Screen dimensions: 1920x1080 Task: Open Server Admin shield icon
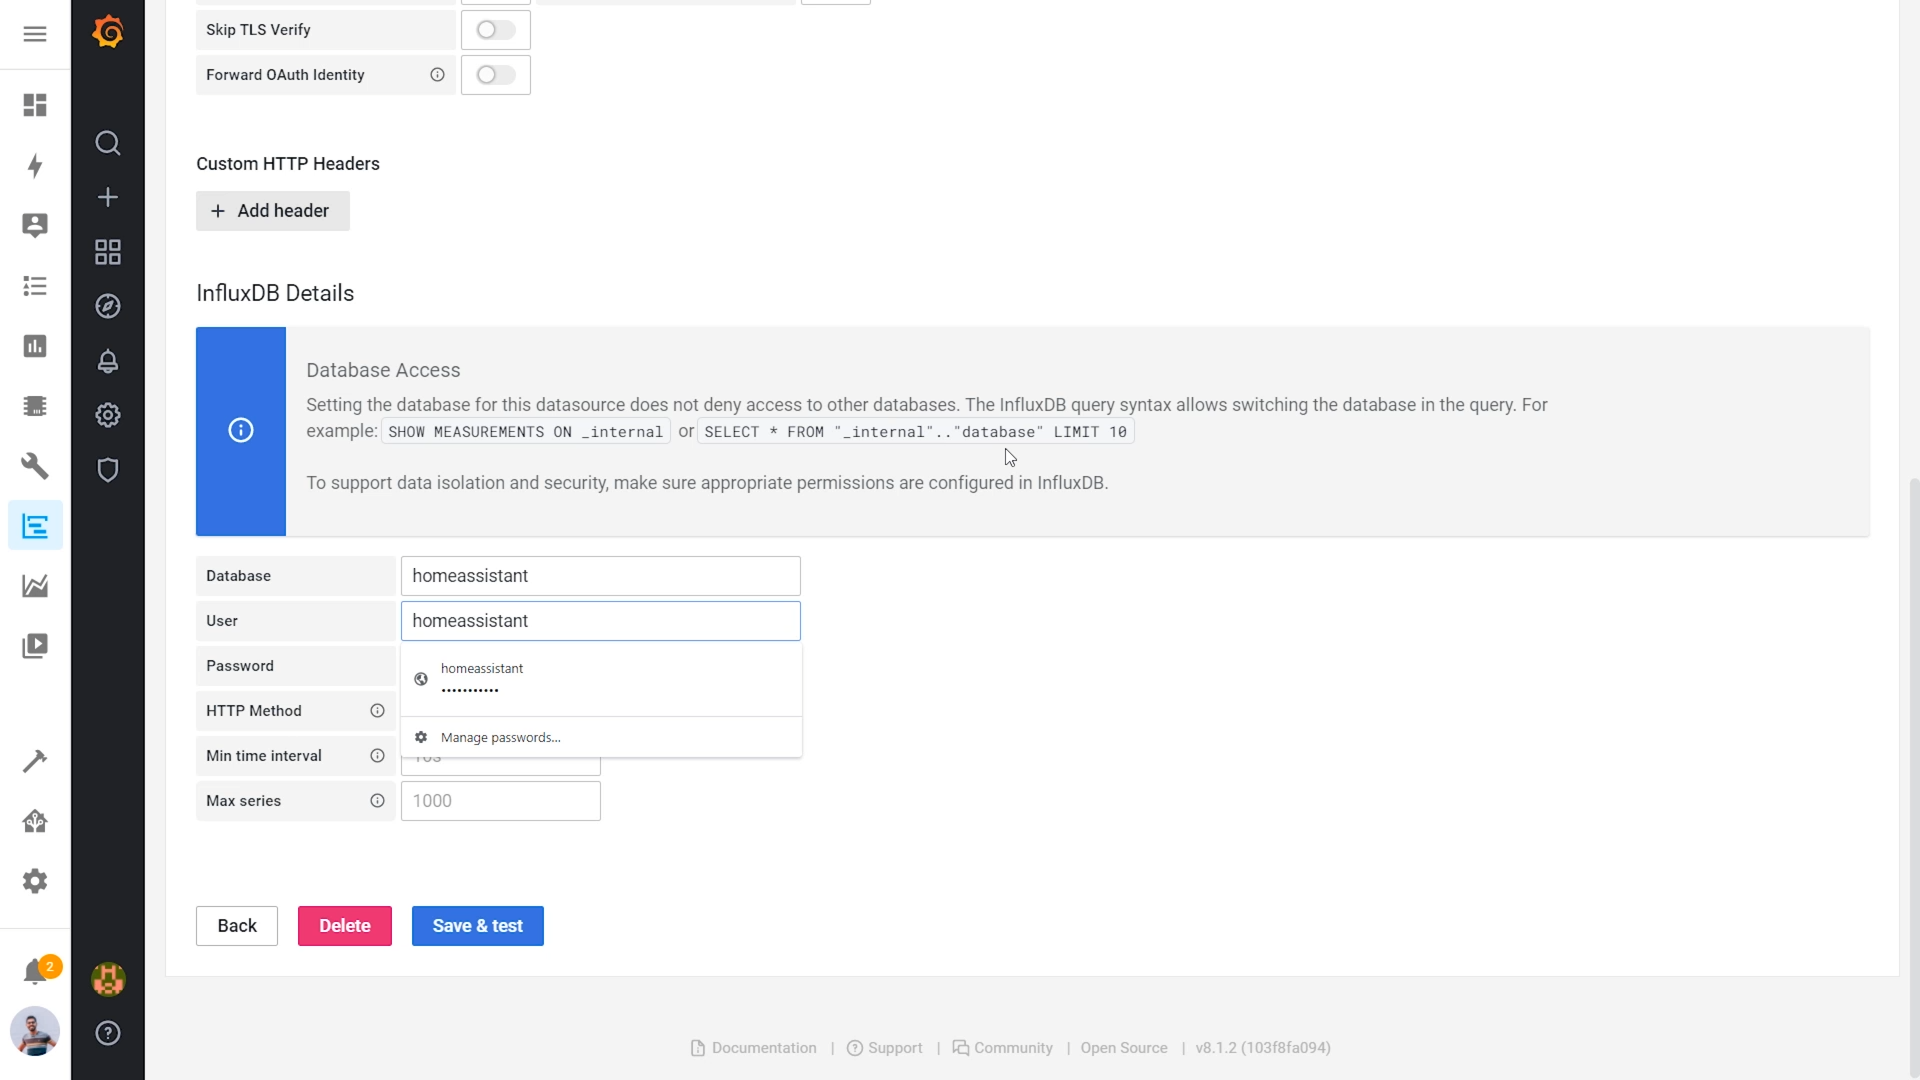coord(108,470)
